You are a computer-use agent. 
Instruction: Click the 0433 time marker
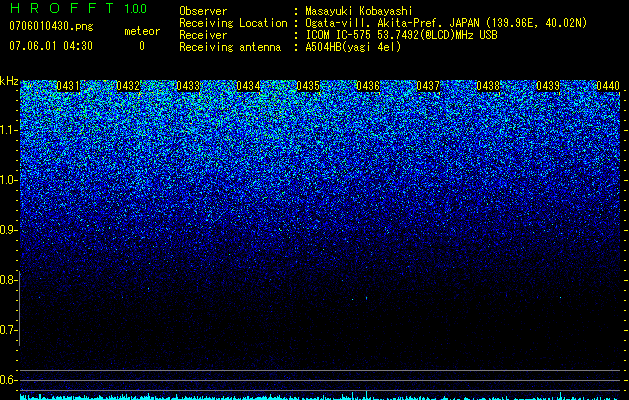(188, 86)
